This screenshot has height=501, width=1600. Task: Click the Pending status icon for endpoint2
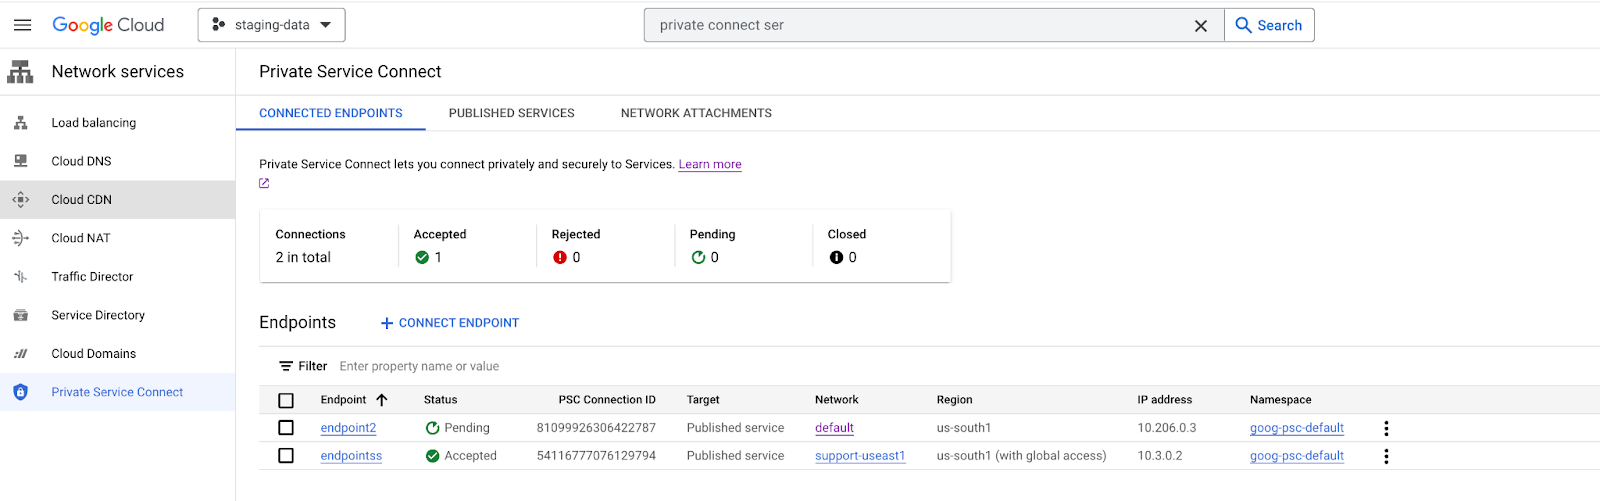tap(432, 428)
